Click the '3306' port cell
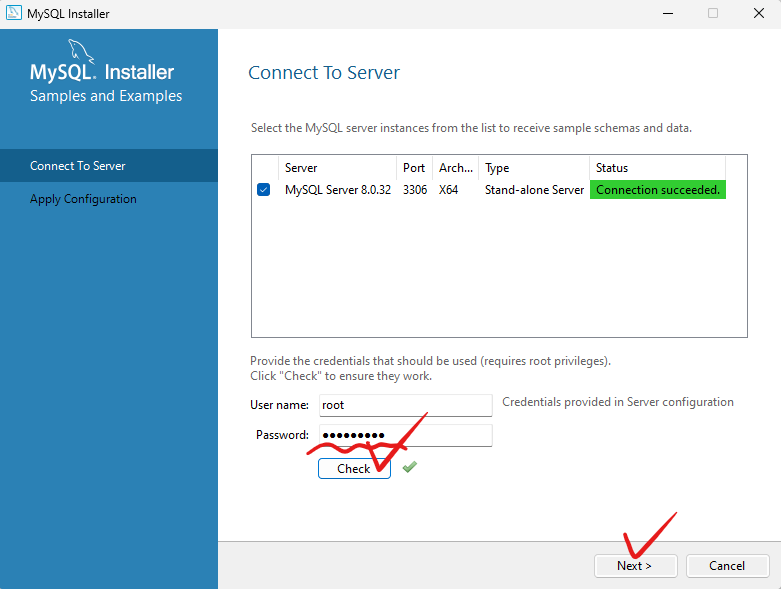Viewport: 781px width, 589px height. click(x=415, y=190)
